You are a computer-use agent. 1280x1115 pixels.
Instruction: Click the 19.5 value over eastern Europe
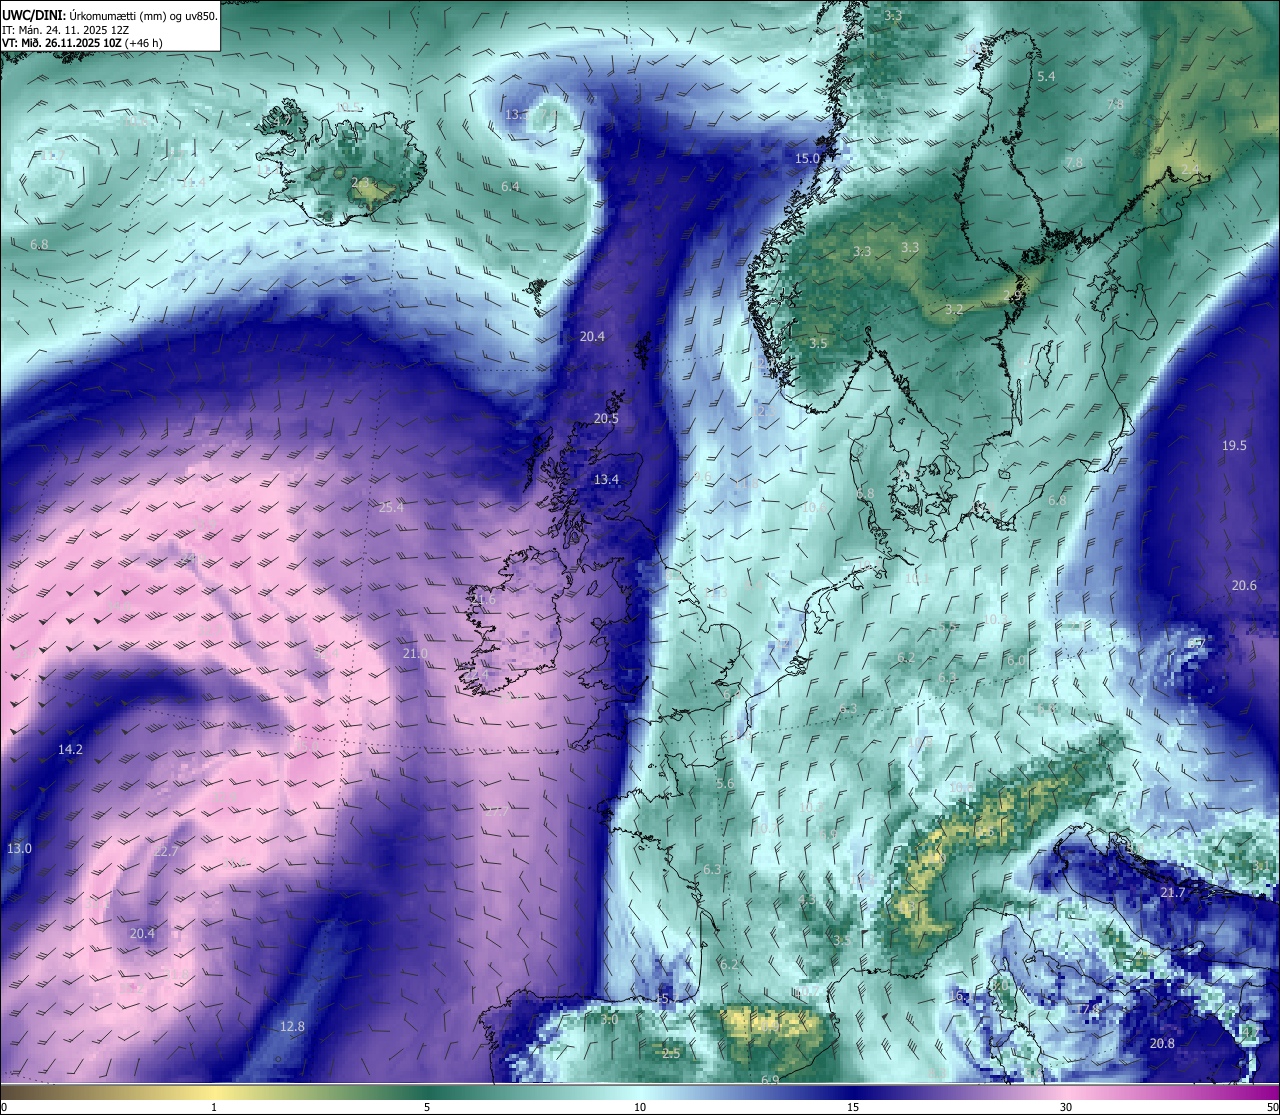1234,445
